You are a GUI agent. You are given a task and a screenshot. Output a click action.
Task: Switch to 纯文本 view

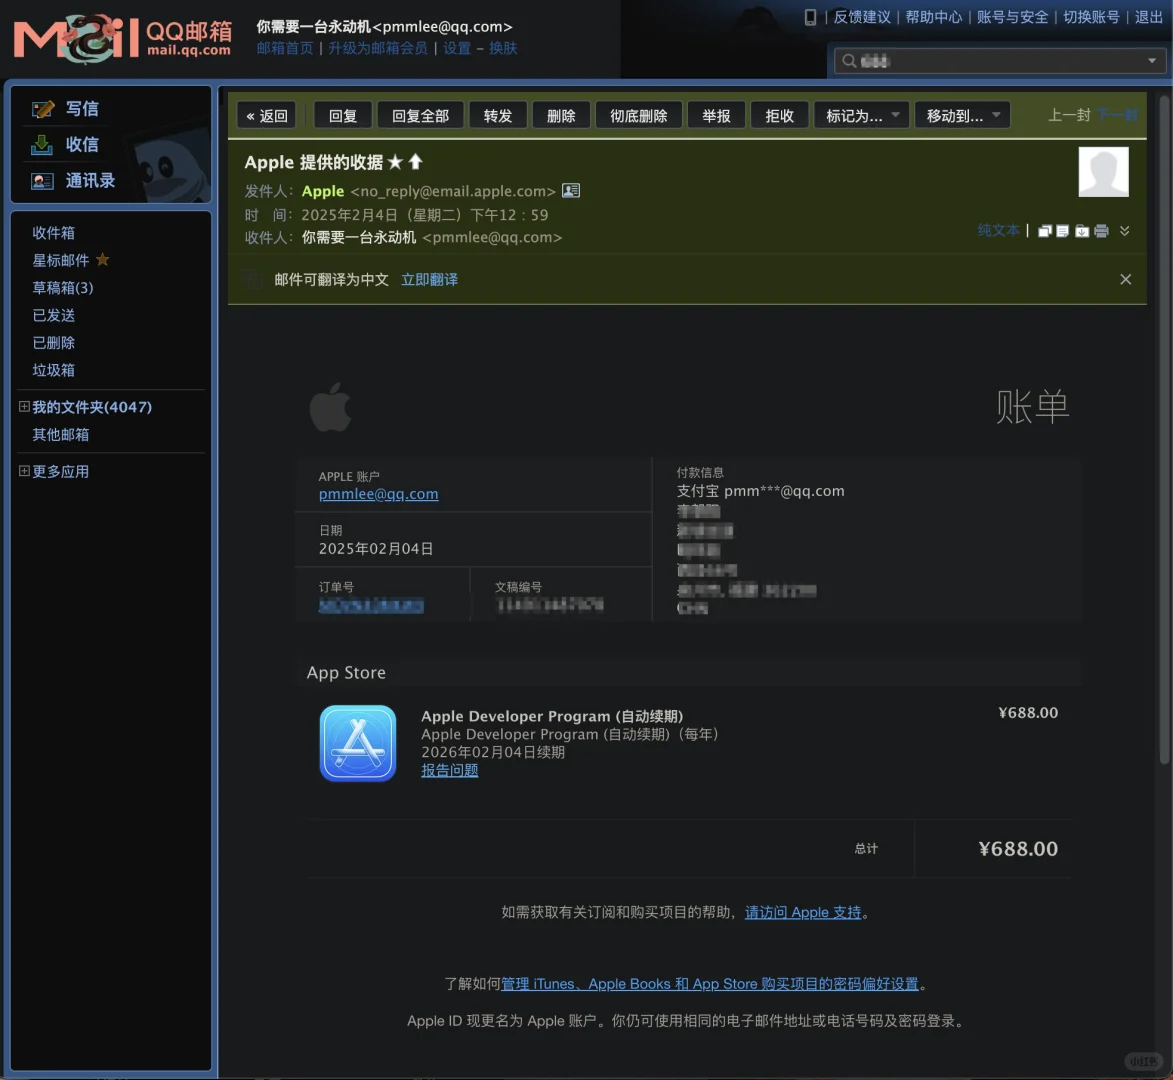999,230
